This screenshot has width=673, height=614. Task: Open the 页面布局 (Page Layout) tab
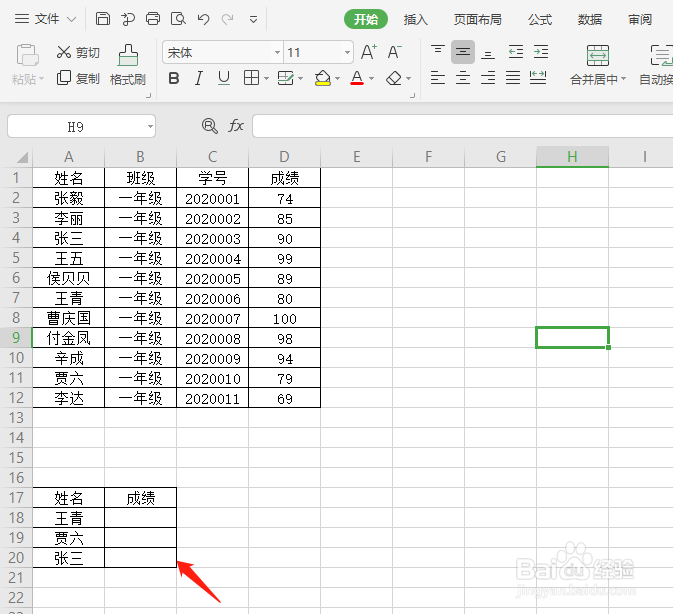point(478,19)
